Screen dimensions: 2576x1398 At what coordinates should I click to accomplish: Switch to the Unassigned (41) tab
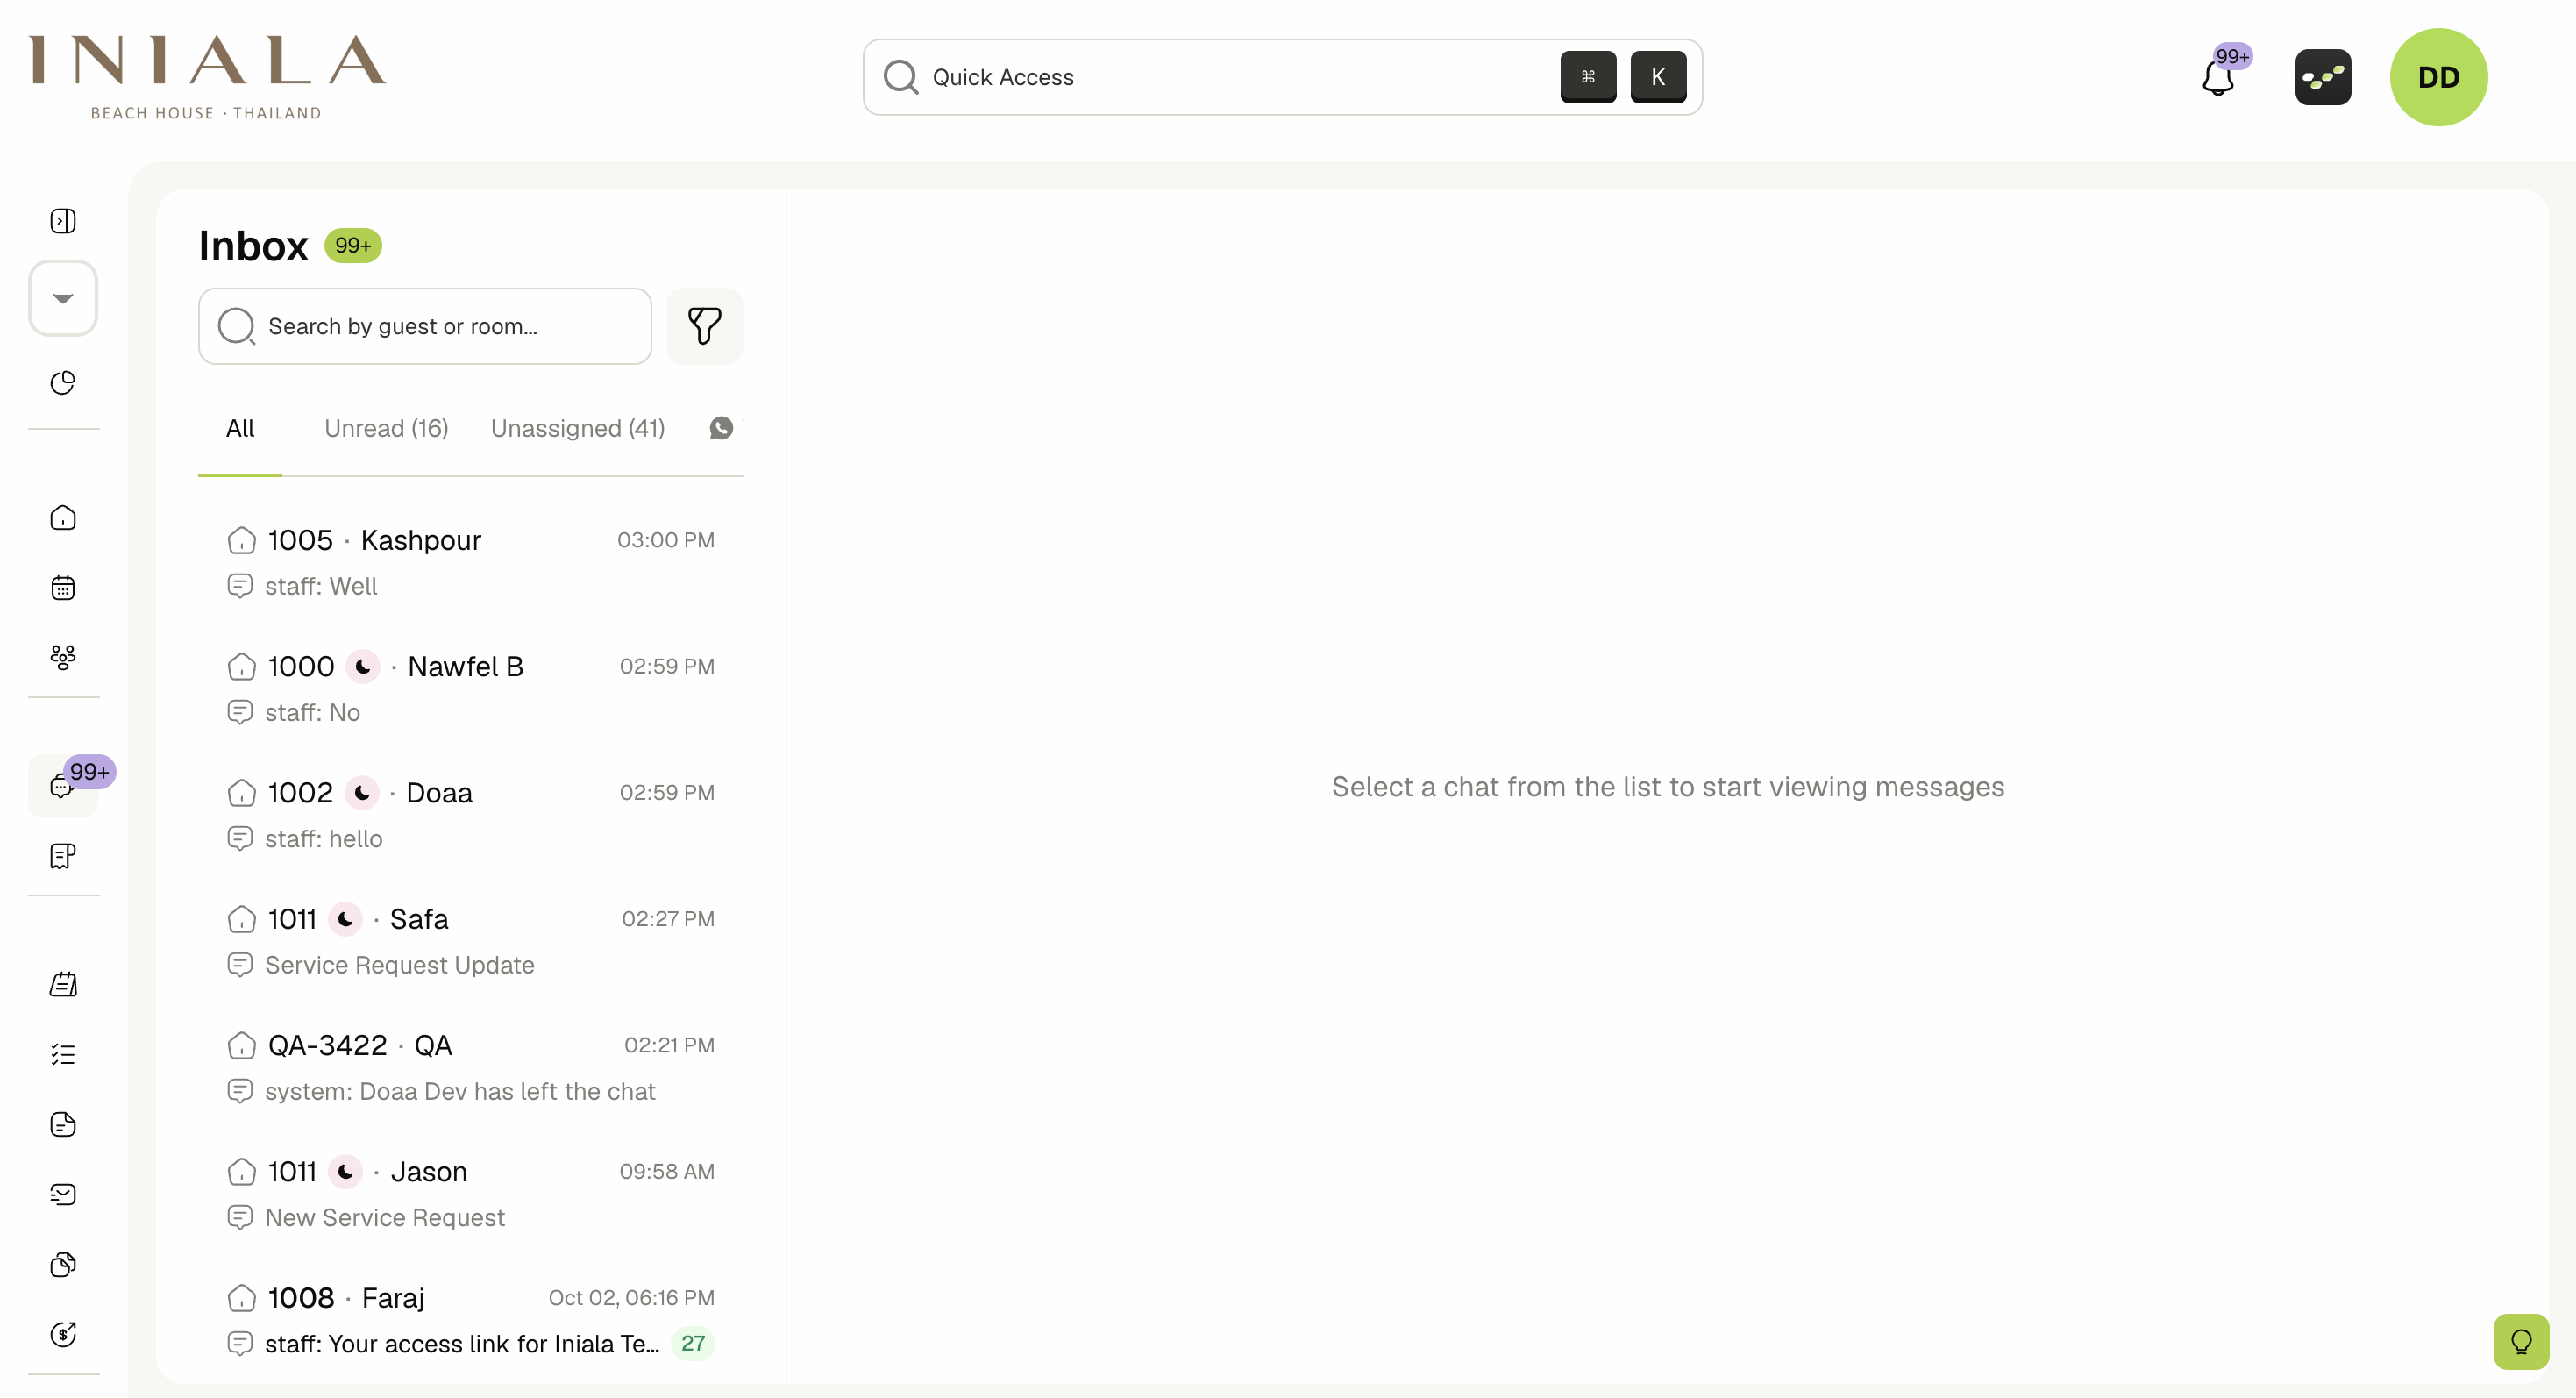(x=578, y=428)
